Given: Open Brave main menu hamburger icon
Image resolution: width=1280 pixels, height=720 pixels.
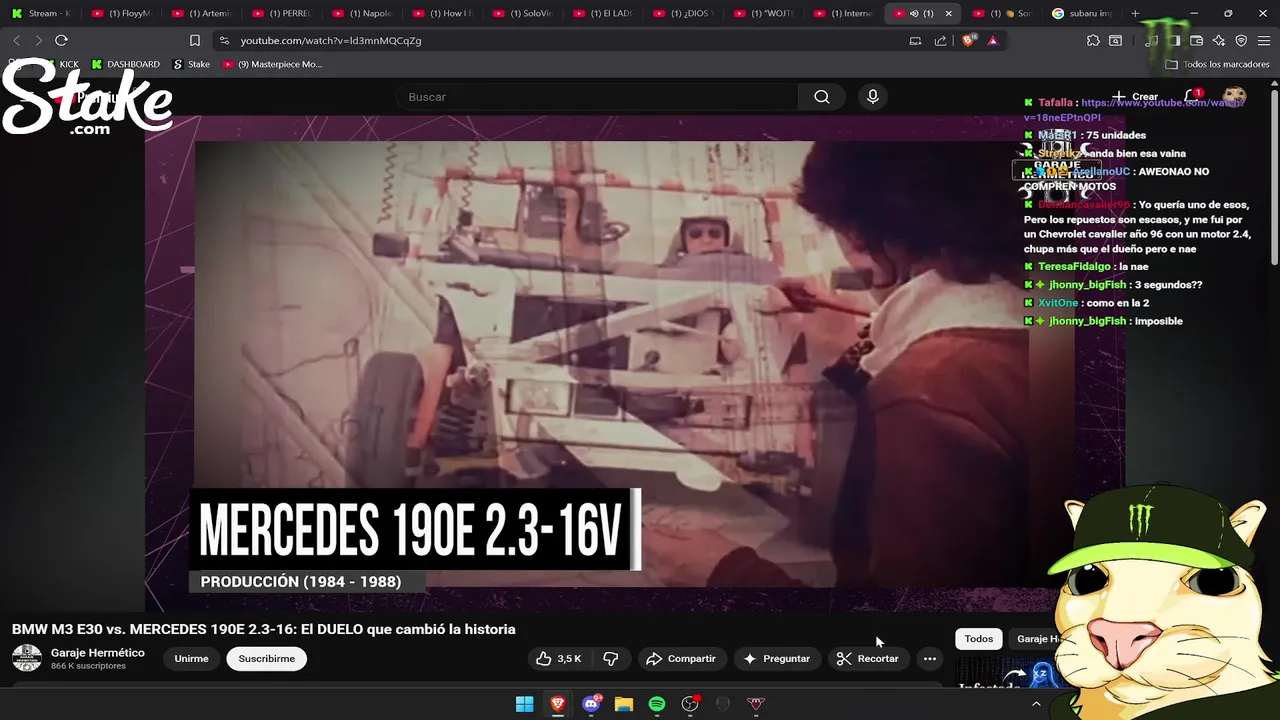Looking at the screenshot, I should (x=1265, y=40).
